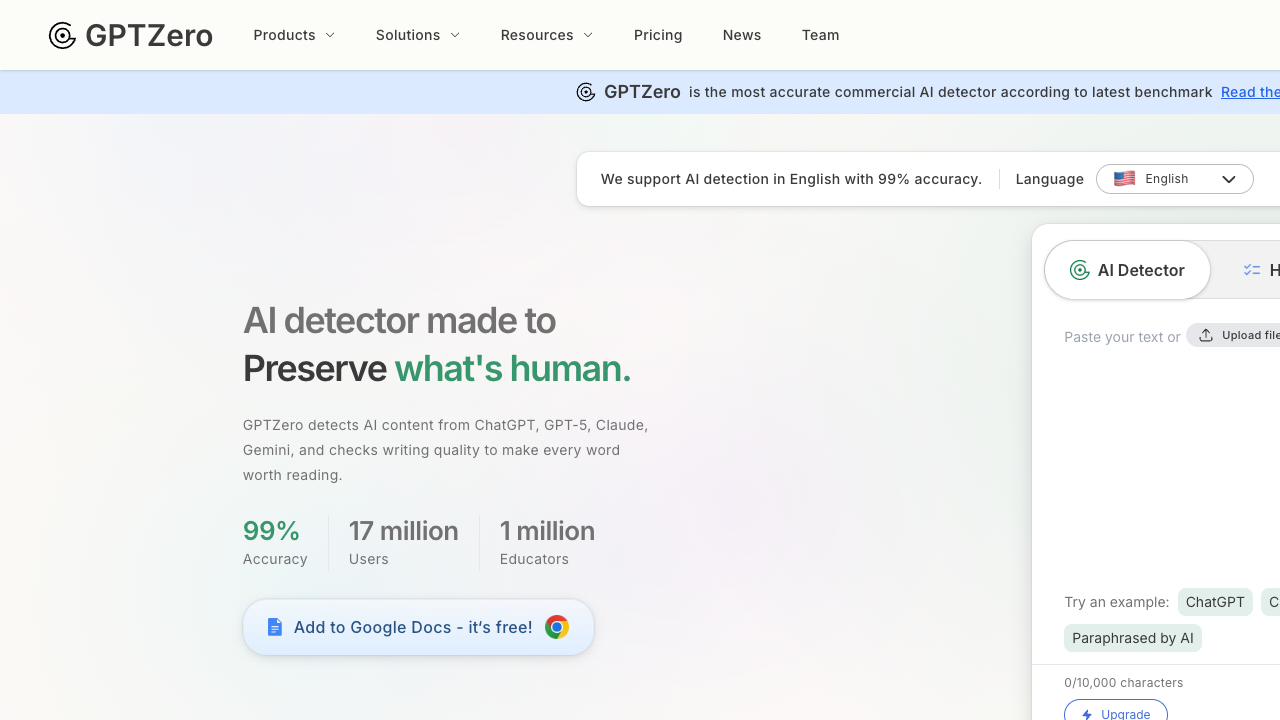Open the Products menu
Screen dimensions: 1280x720
pyautogui.click(x=294, y=35)
